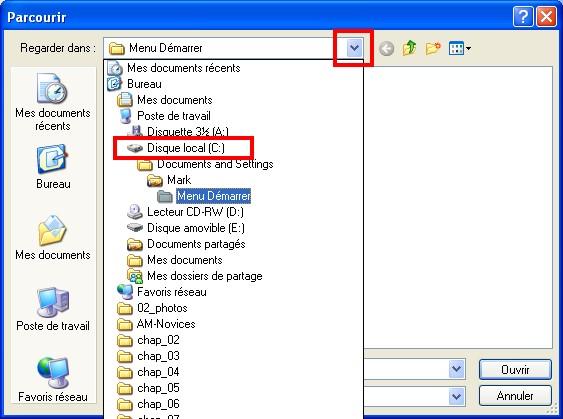The width and height of the screenshot is (563, 419).
Task: Create a new folder icon
Action: coord(433,48)
